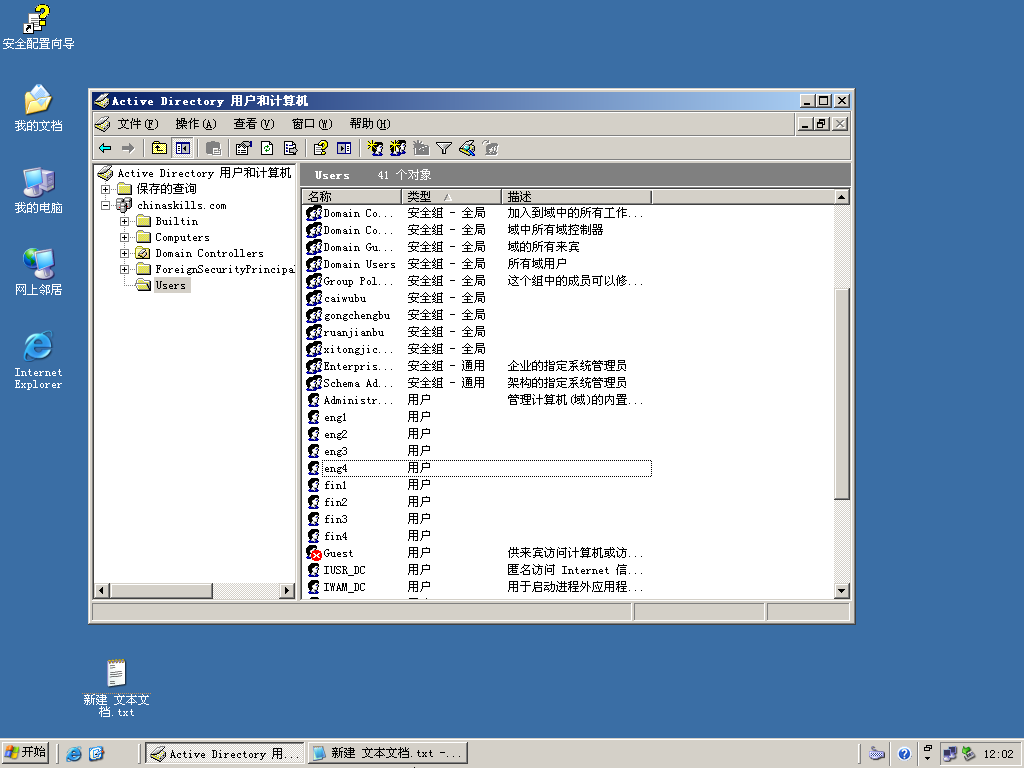Open the filter options funnel icon

[x=444, y=148]
